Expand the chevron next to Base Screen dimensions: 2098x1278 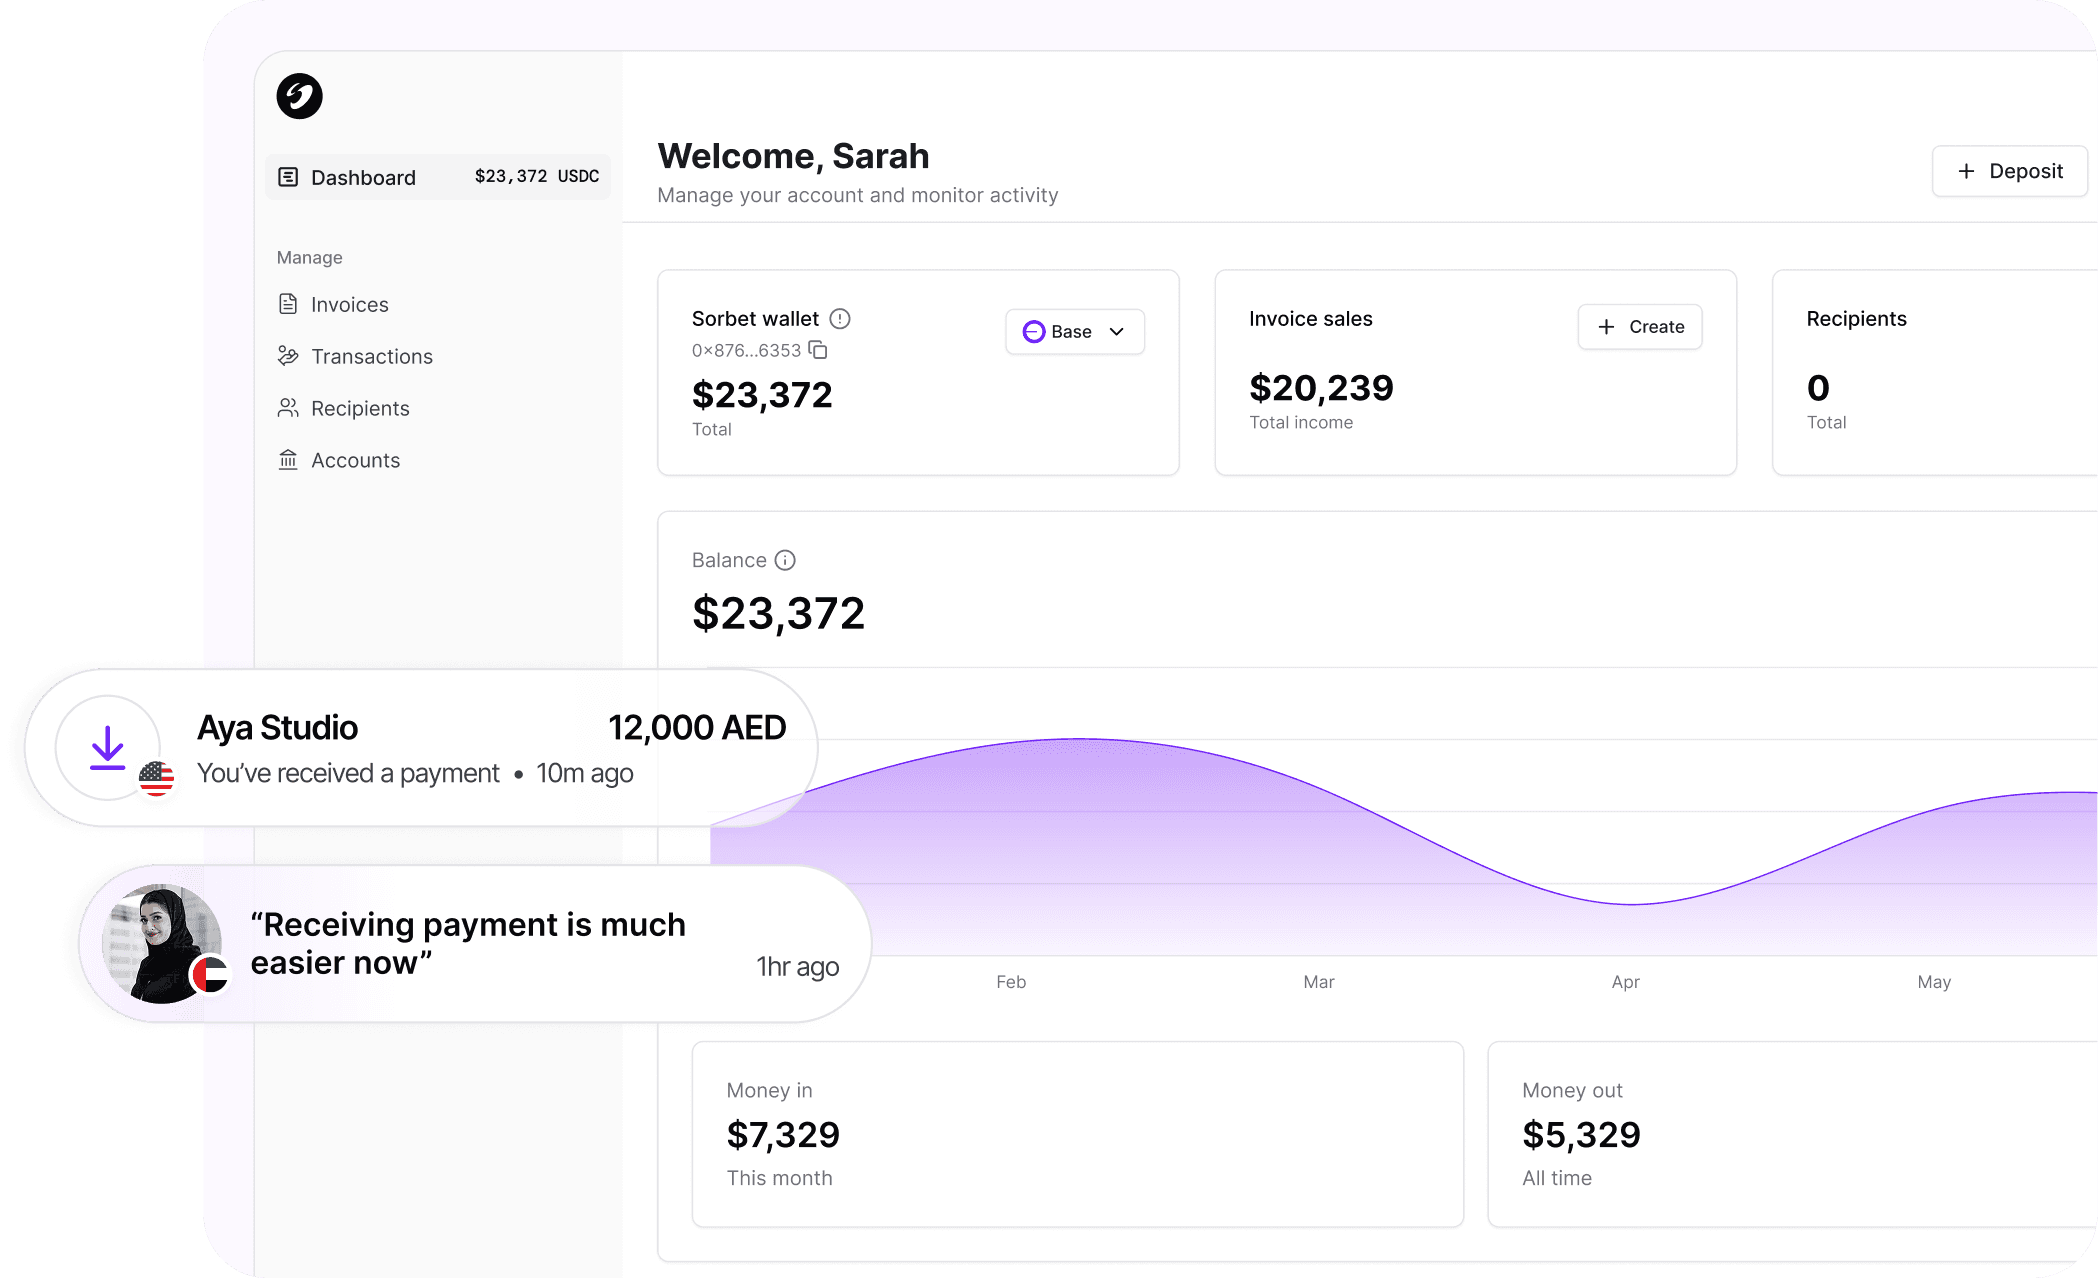(x=1117, y=332)
